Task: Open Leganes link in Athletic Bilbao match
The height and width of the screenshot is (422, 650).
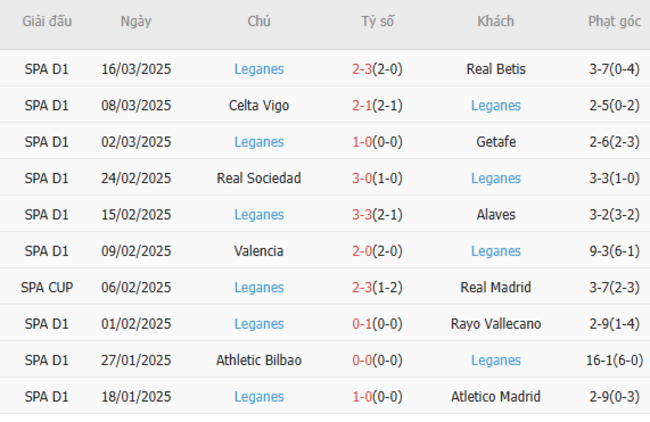Action: click(x=496, y=360)
